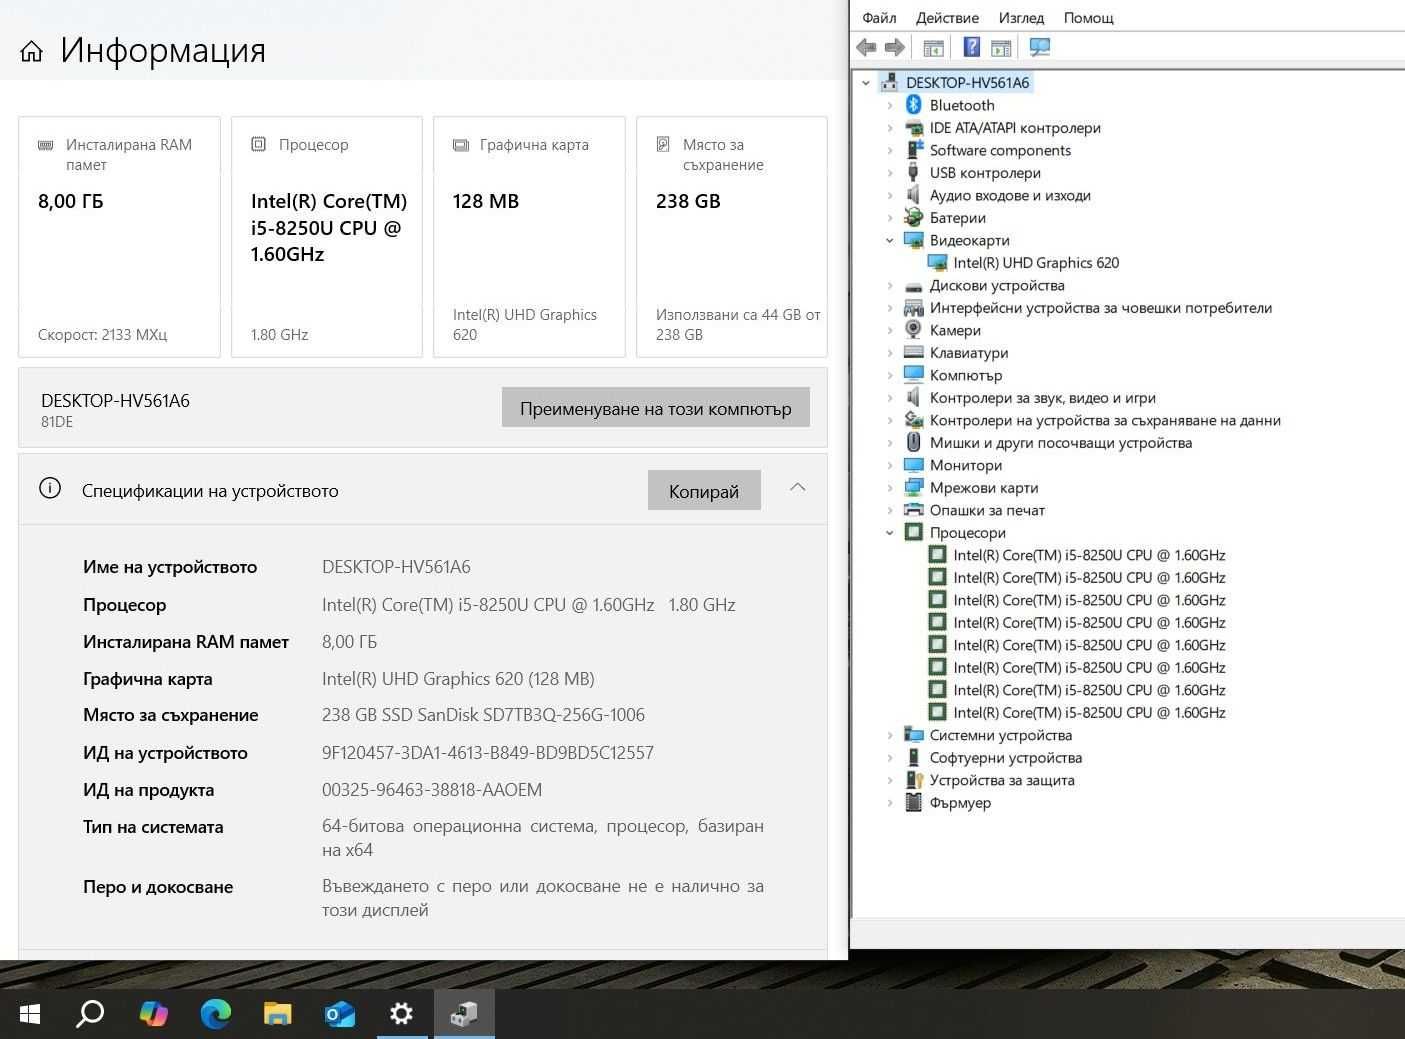1405x1039 pixels.
Task: Select Интерфейсни устройства за човешки потребители
Action: (1101, 308)
